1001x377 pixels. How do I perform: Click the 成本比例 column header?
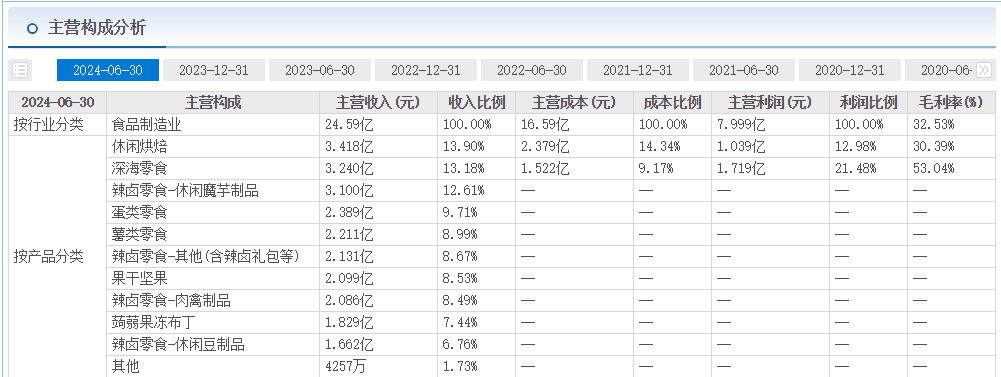(x=672, y=102)
